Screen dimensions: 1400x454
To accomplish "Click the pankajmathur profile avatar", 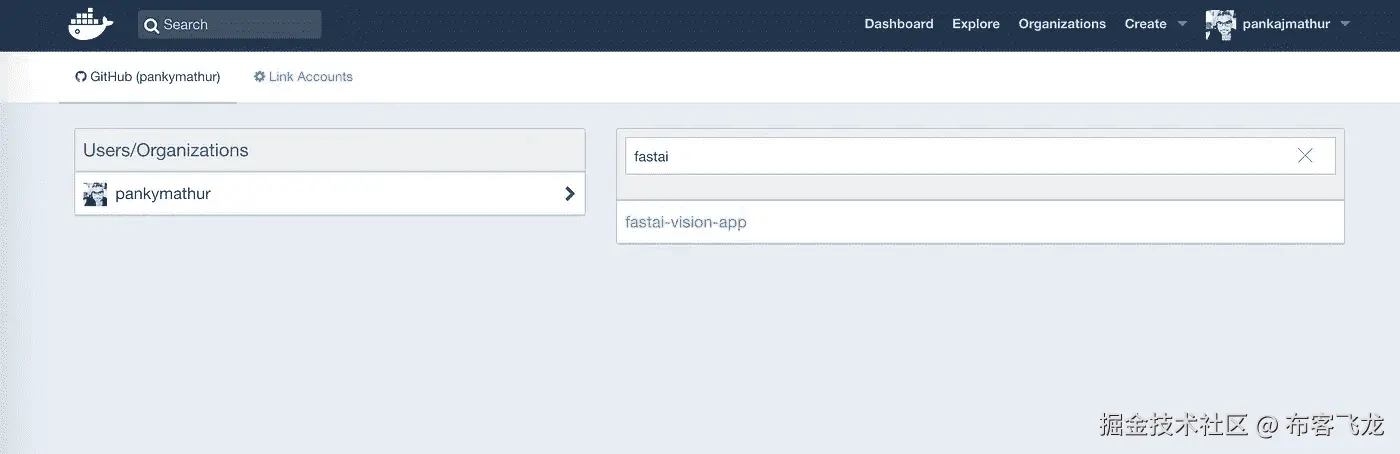I will tap(1220, 24).
